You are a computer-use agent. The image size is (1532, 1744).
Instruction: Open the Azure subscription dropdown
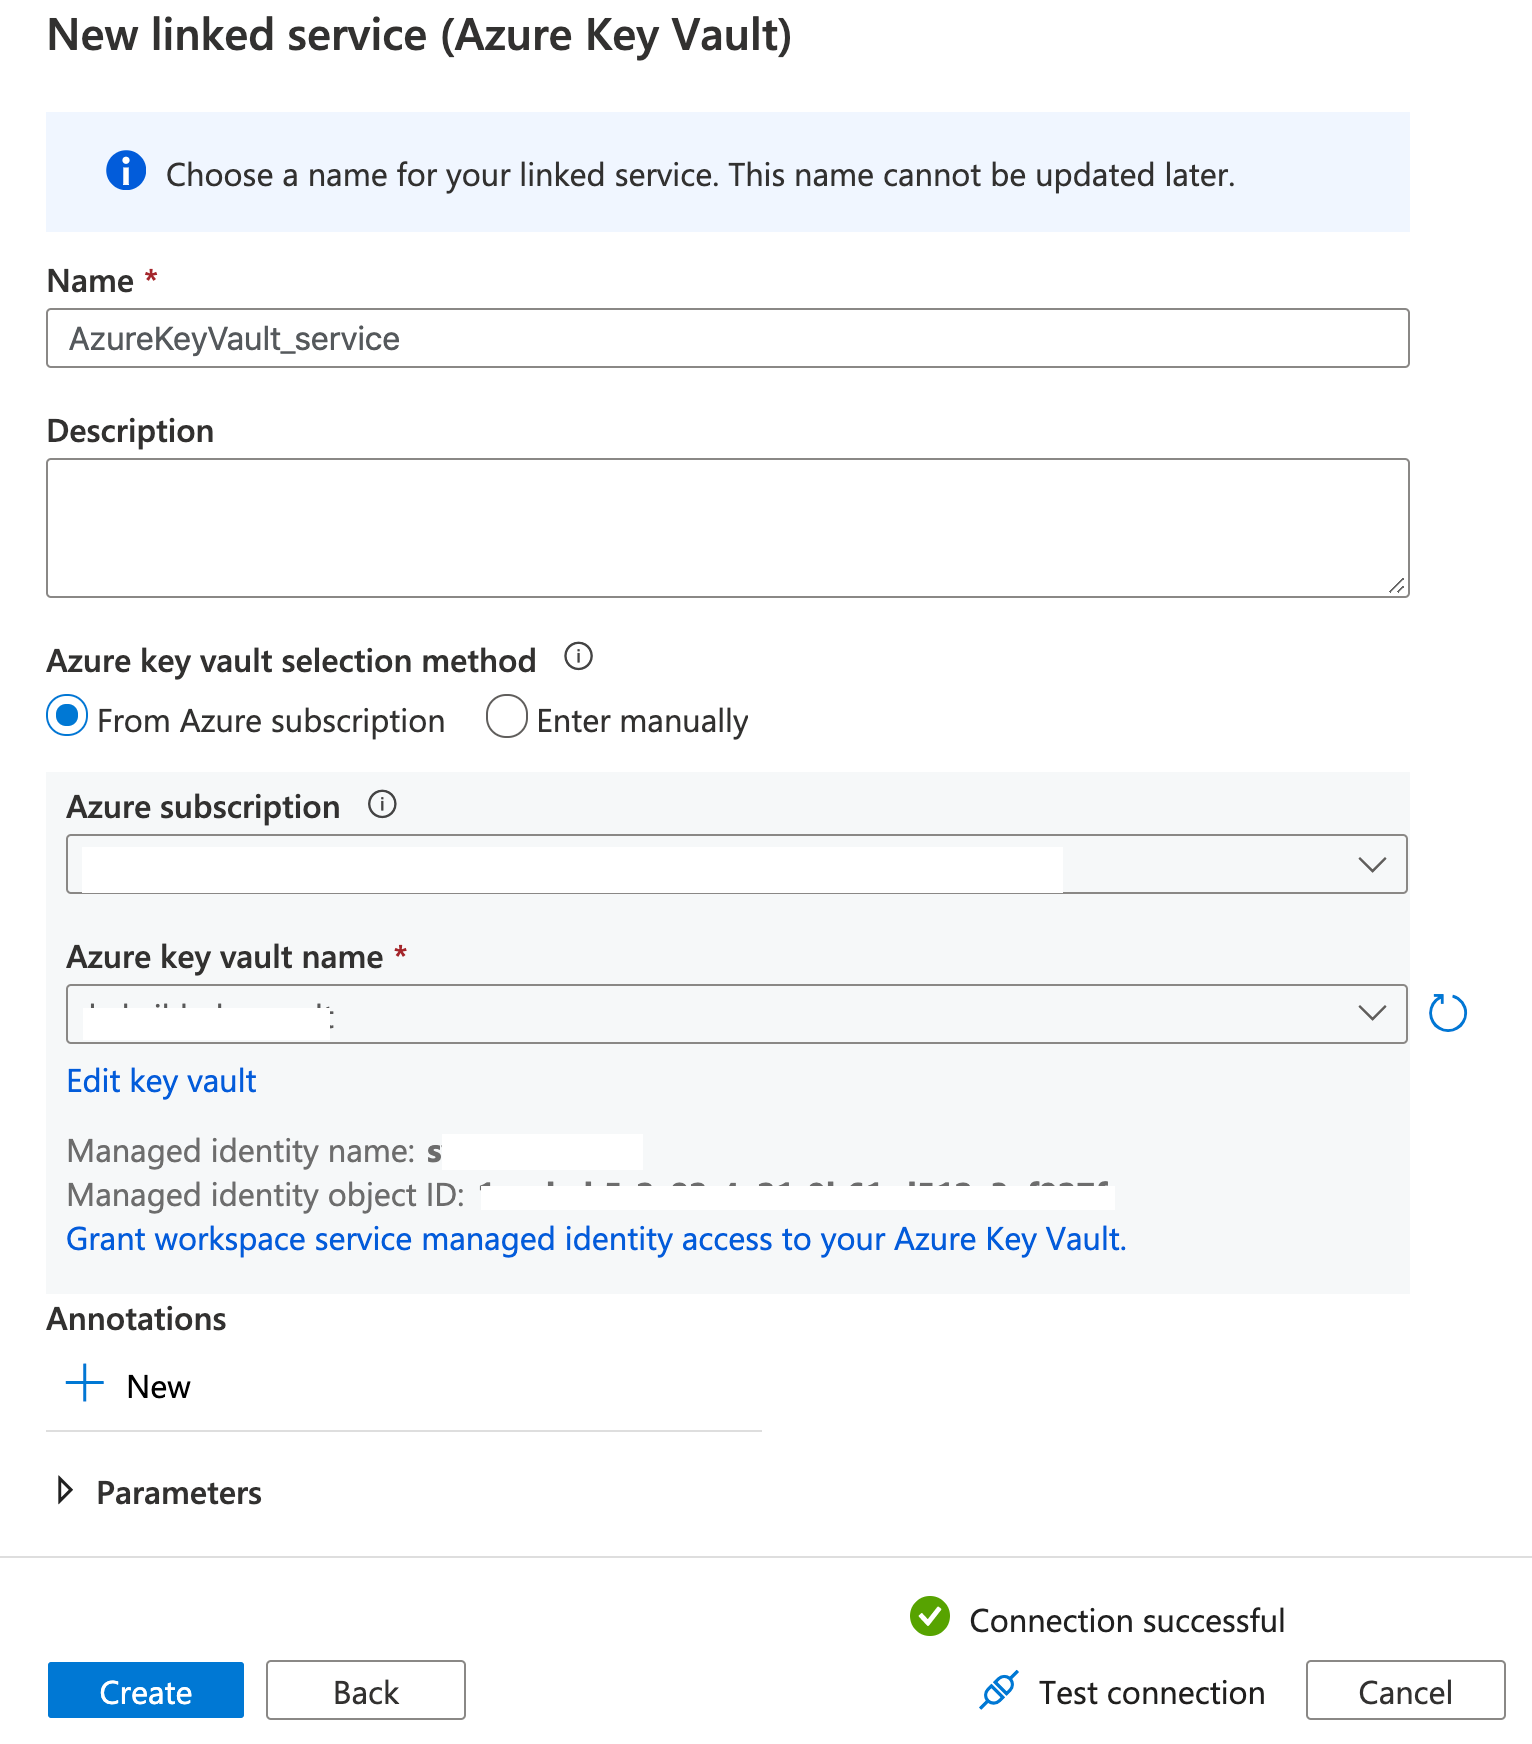tap(1371, 864)
